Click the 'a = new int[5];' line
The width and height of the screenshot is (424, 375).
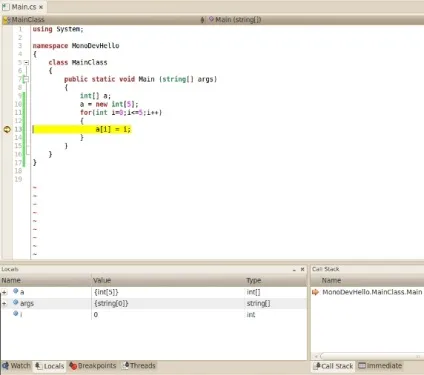coord(109,104)
